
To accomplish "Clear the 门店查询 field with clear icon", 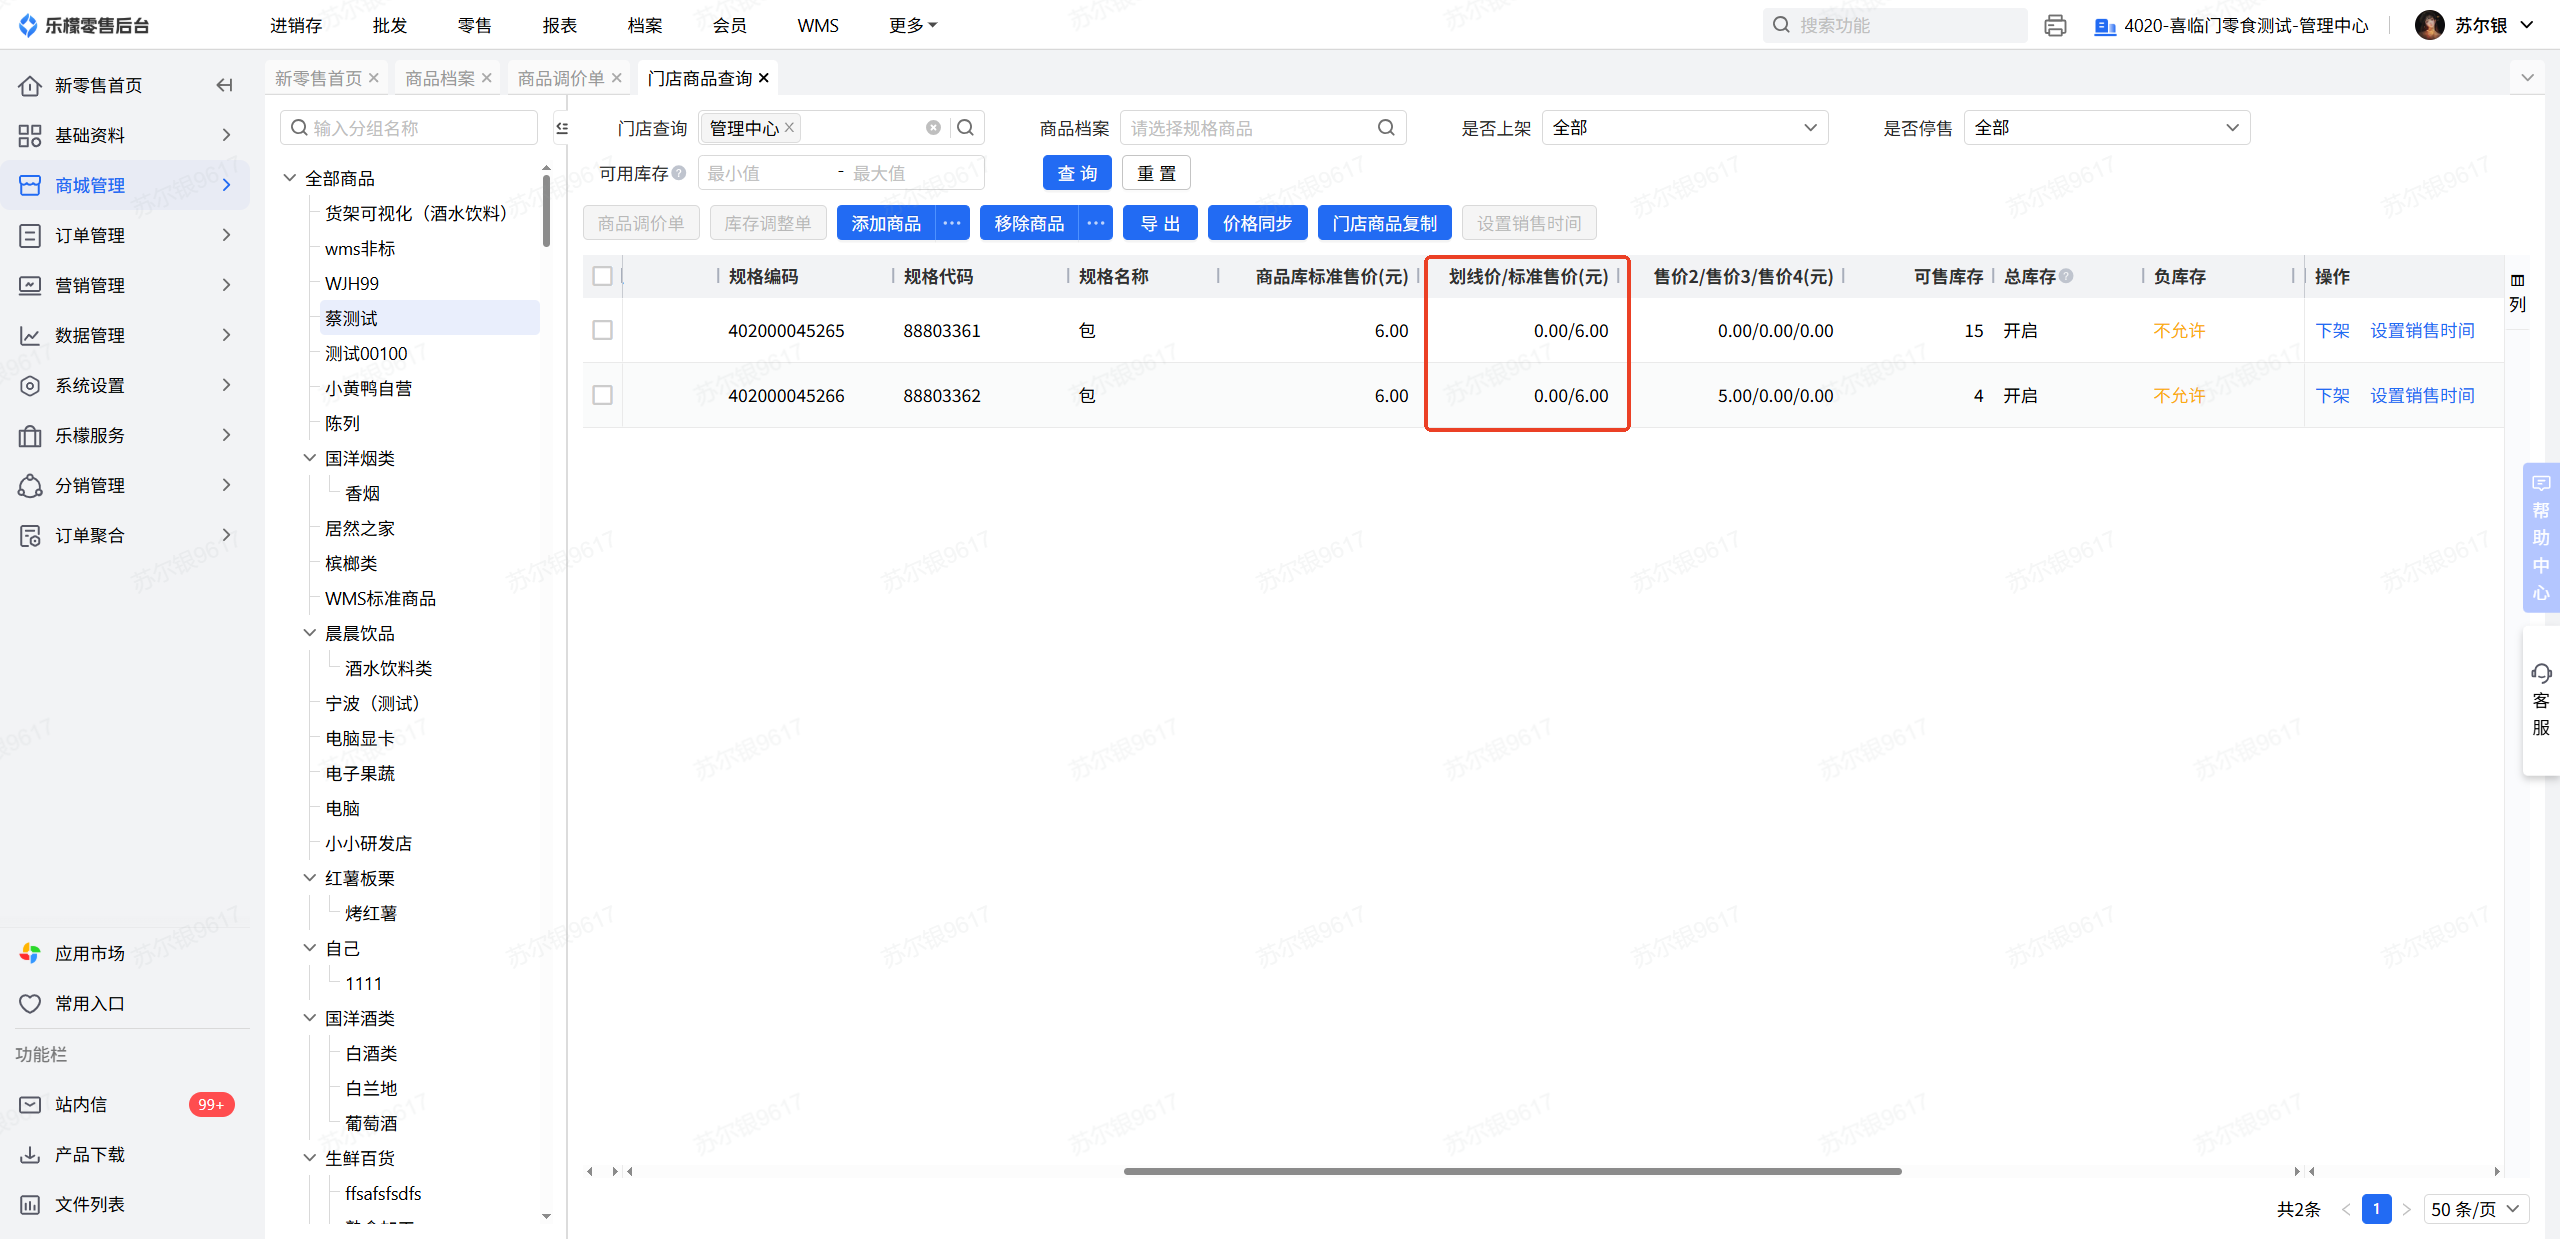I will [x=933, y=128].
